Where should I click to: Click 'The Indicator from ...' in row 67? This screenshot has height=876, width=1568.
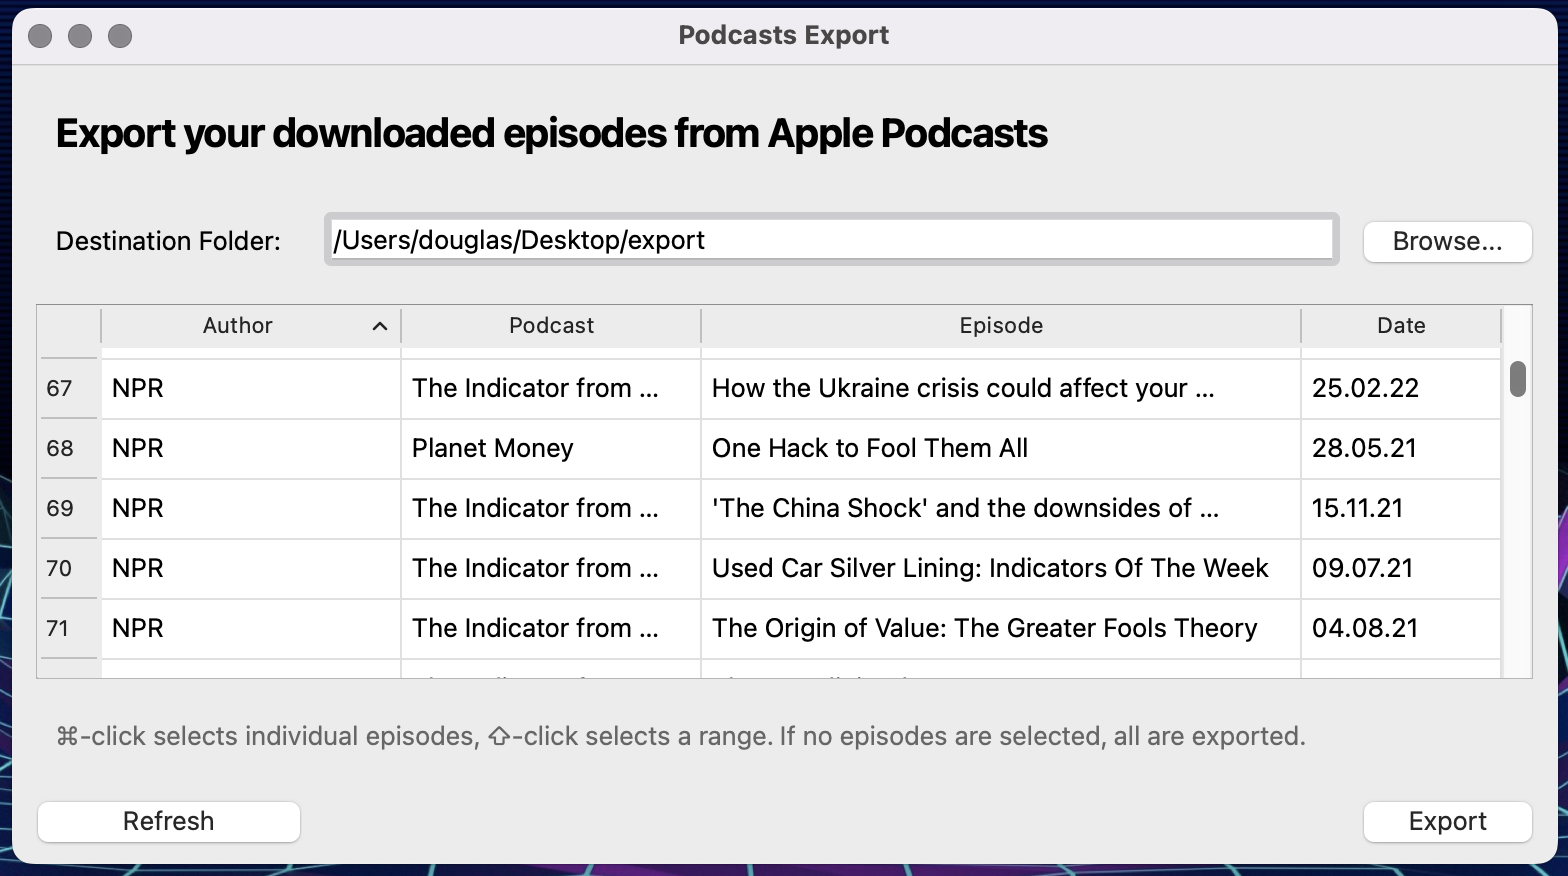[551, 388]
